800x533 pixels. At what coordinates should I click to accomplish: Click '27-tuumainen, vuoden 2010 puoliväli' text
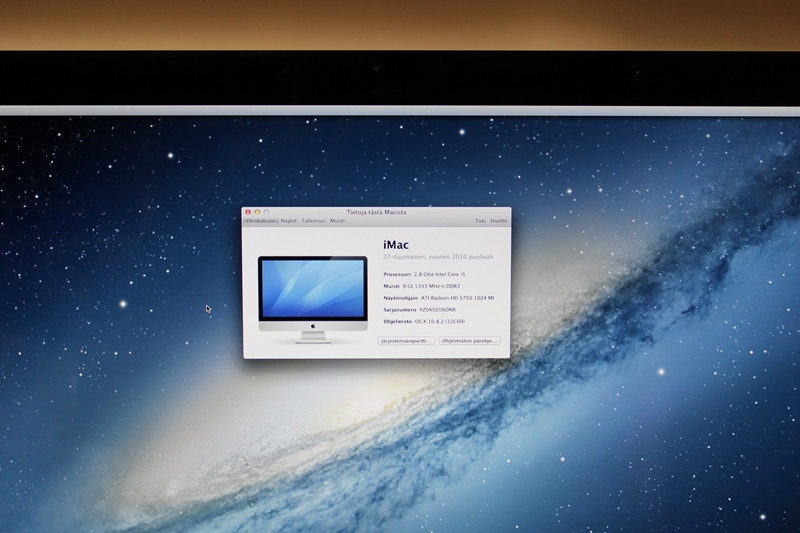pyautogui.click(x=438, y=257)
